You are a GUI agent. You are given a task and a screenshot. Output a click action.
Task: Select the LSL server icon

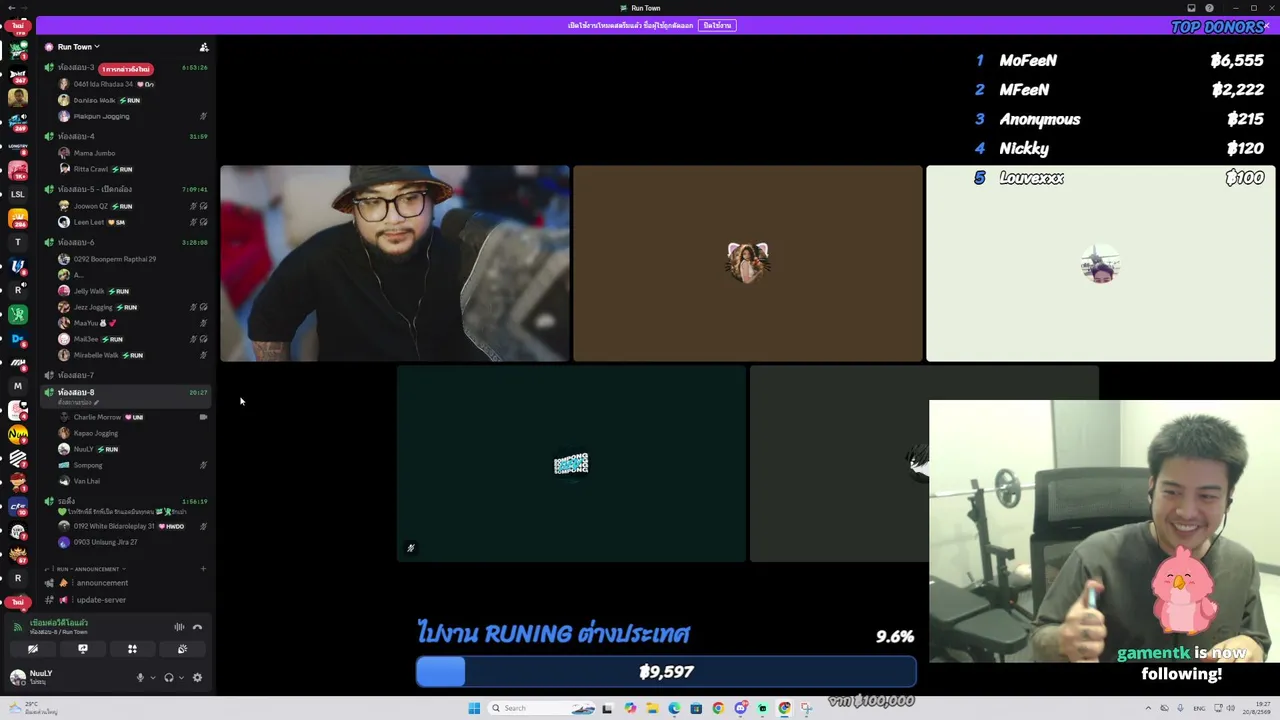[18, 194]
